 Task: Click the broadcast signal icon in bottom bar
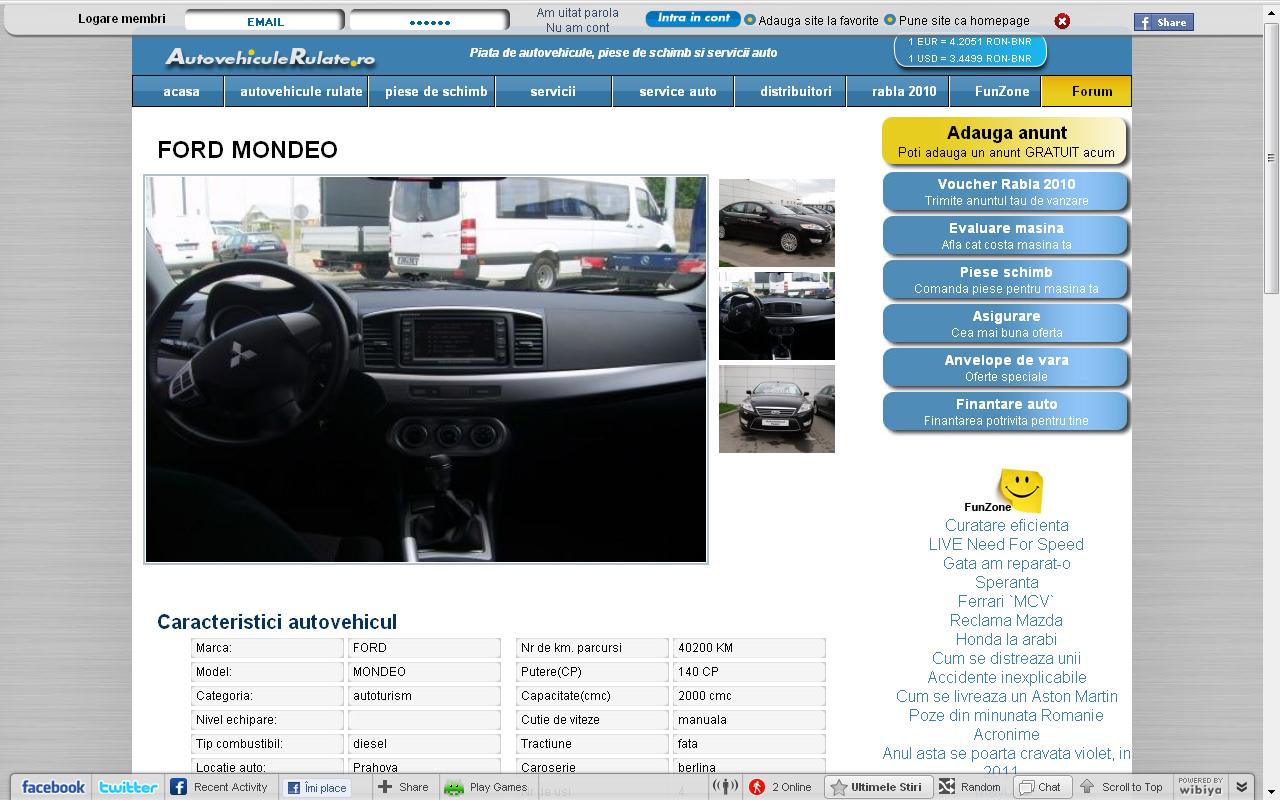[725, 787]
